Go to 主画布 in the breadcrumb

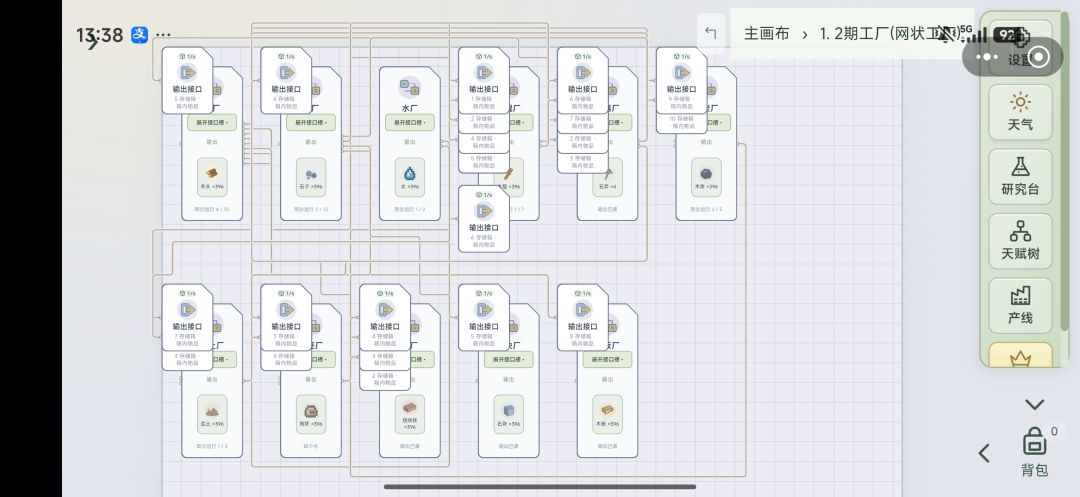click(767, 33)
